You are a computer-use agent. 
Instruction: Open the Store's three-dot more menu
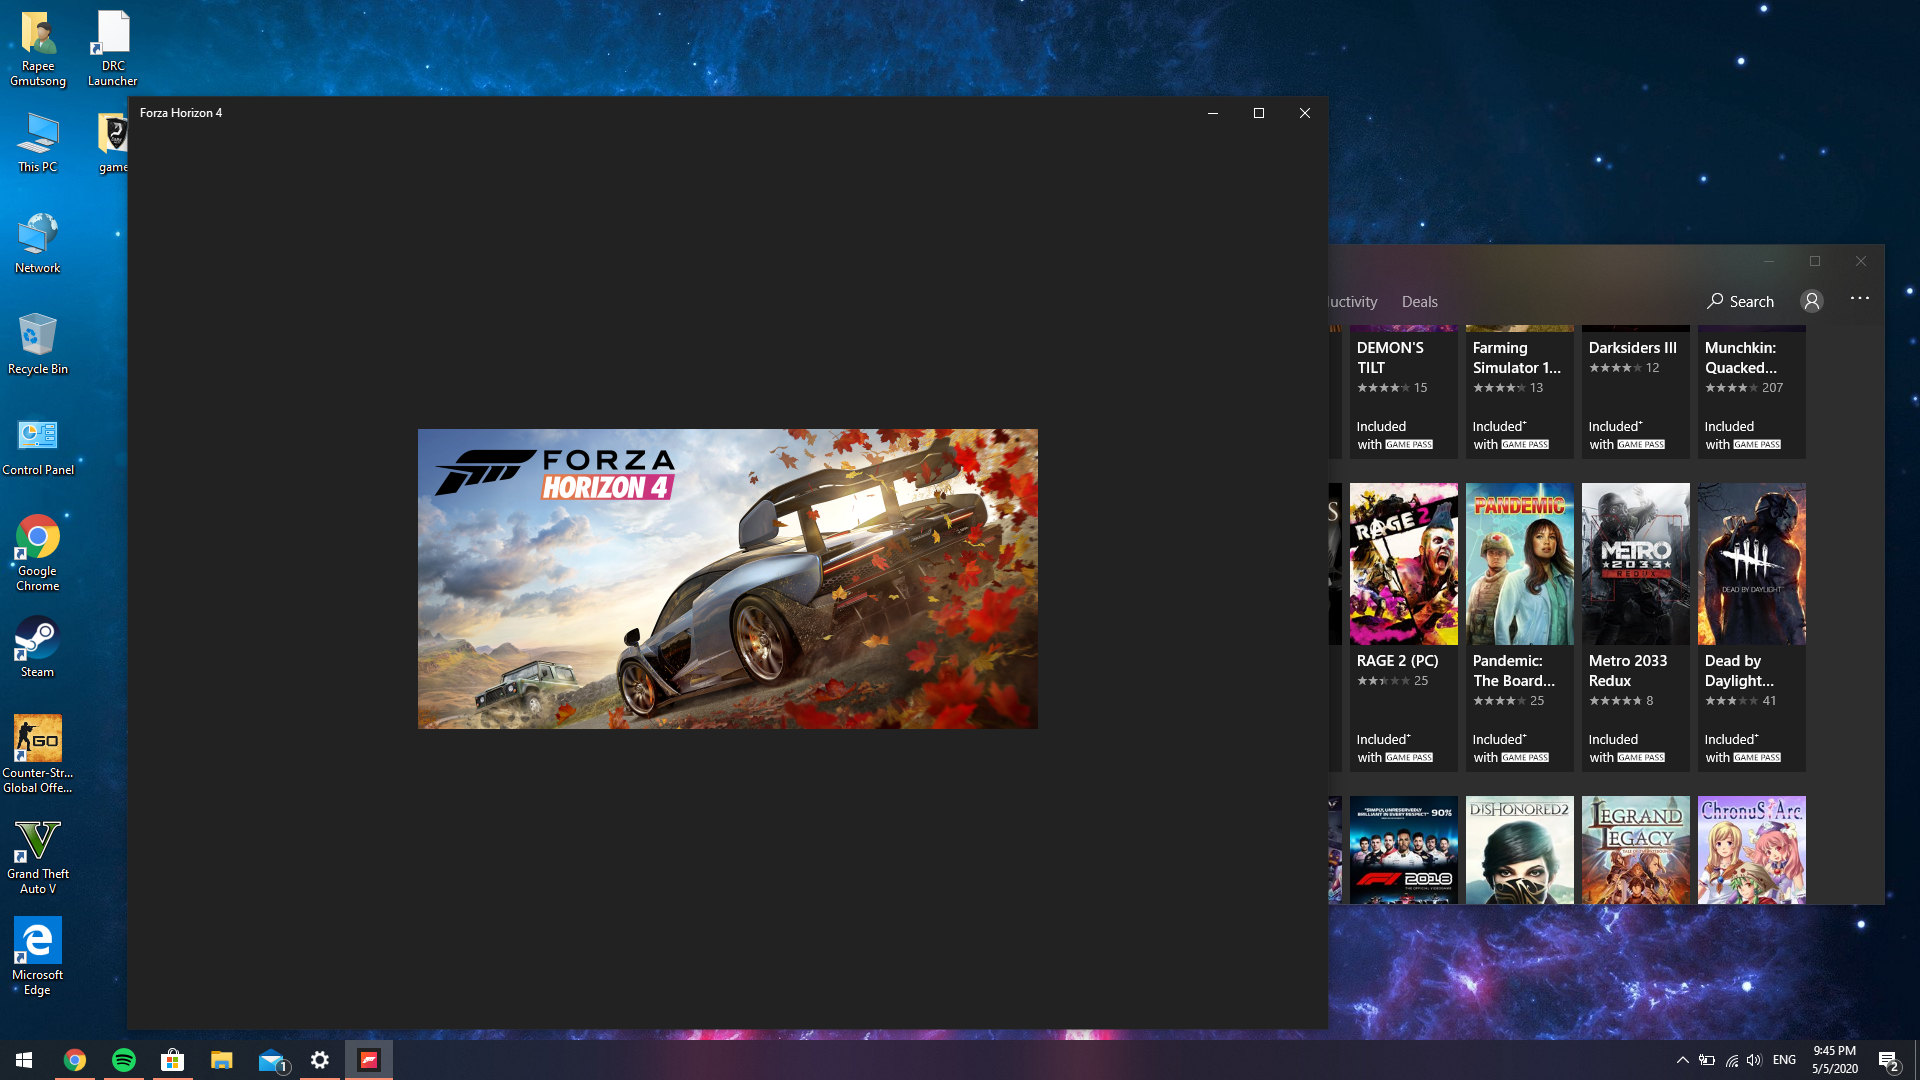click(1859, 298)
